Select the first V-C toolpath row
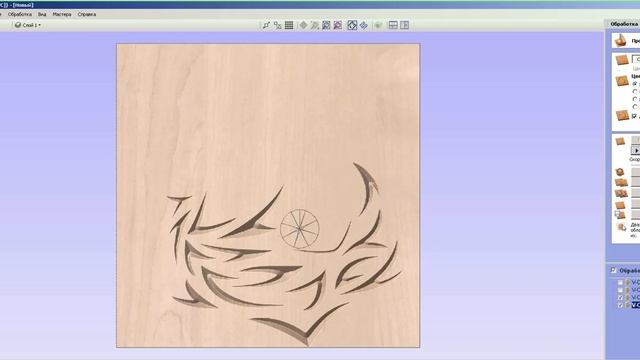 pos(636,282)
